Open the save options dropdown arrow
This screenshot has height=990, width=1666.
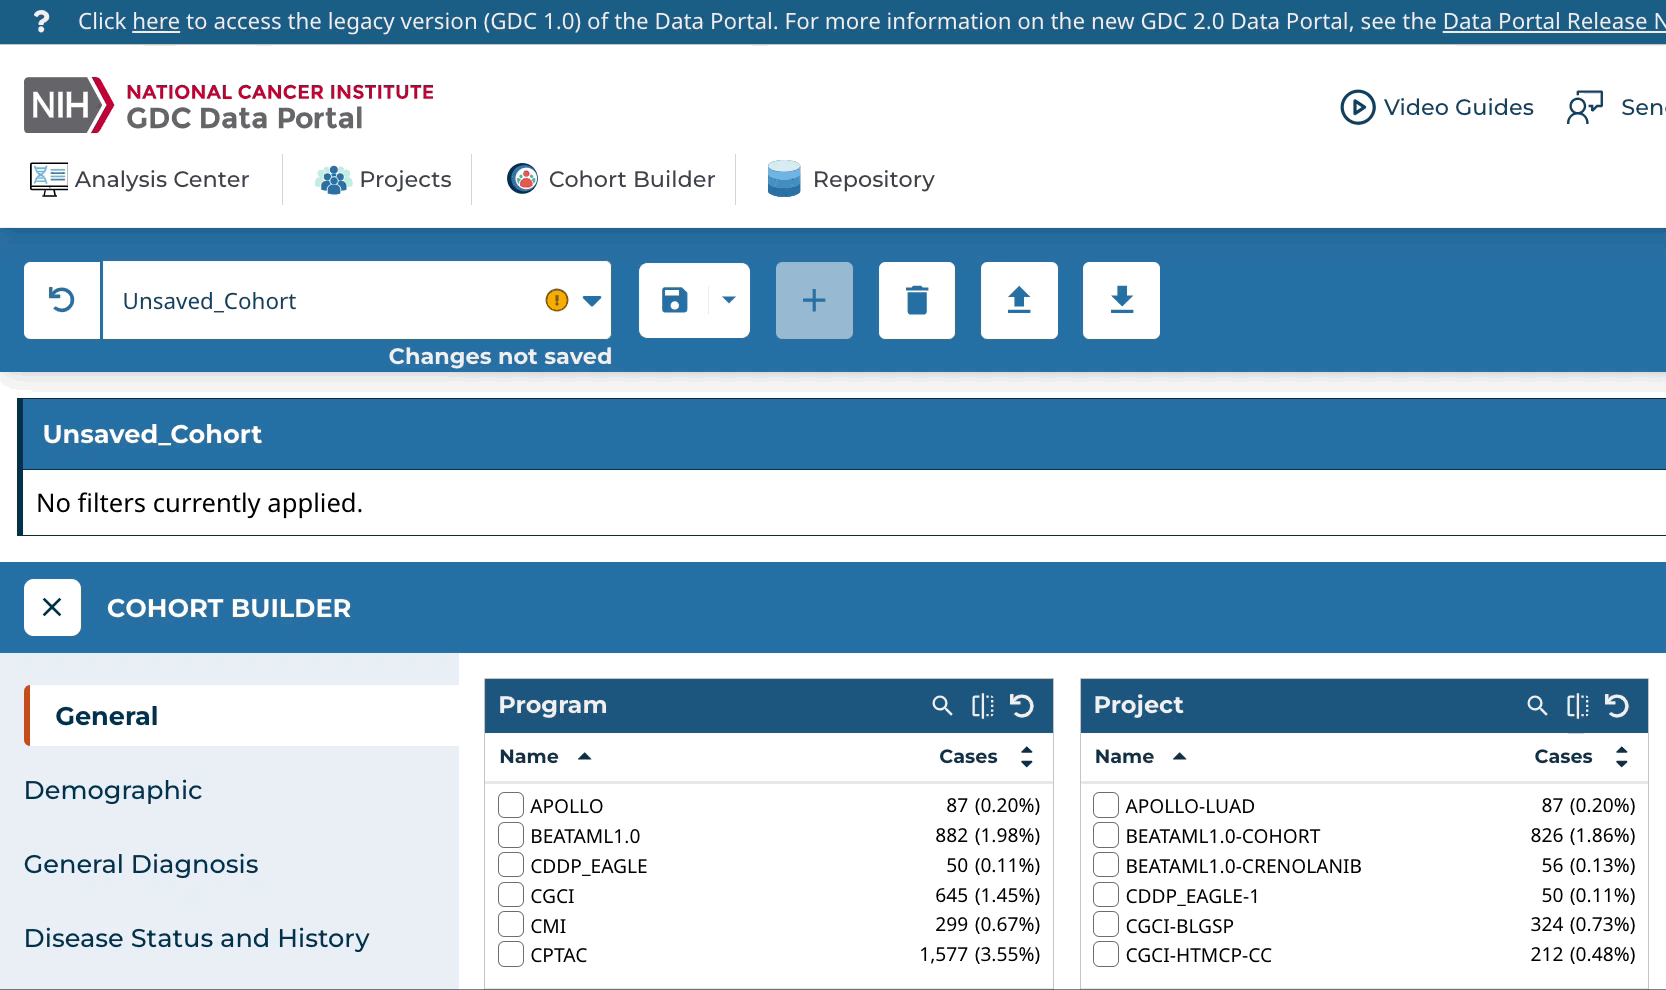click(x=729, y=300)
